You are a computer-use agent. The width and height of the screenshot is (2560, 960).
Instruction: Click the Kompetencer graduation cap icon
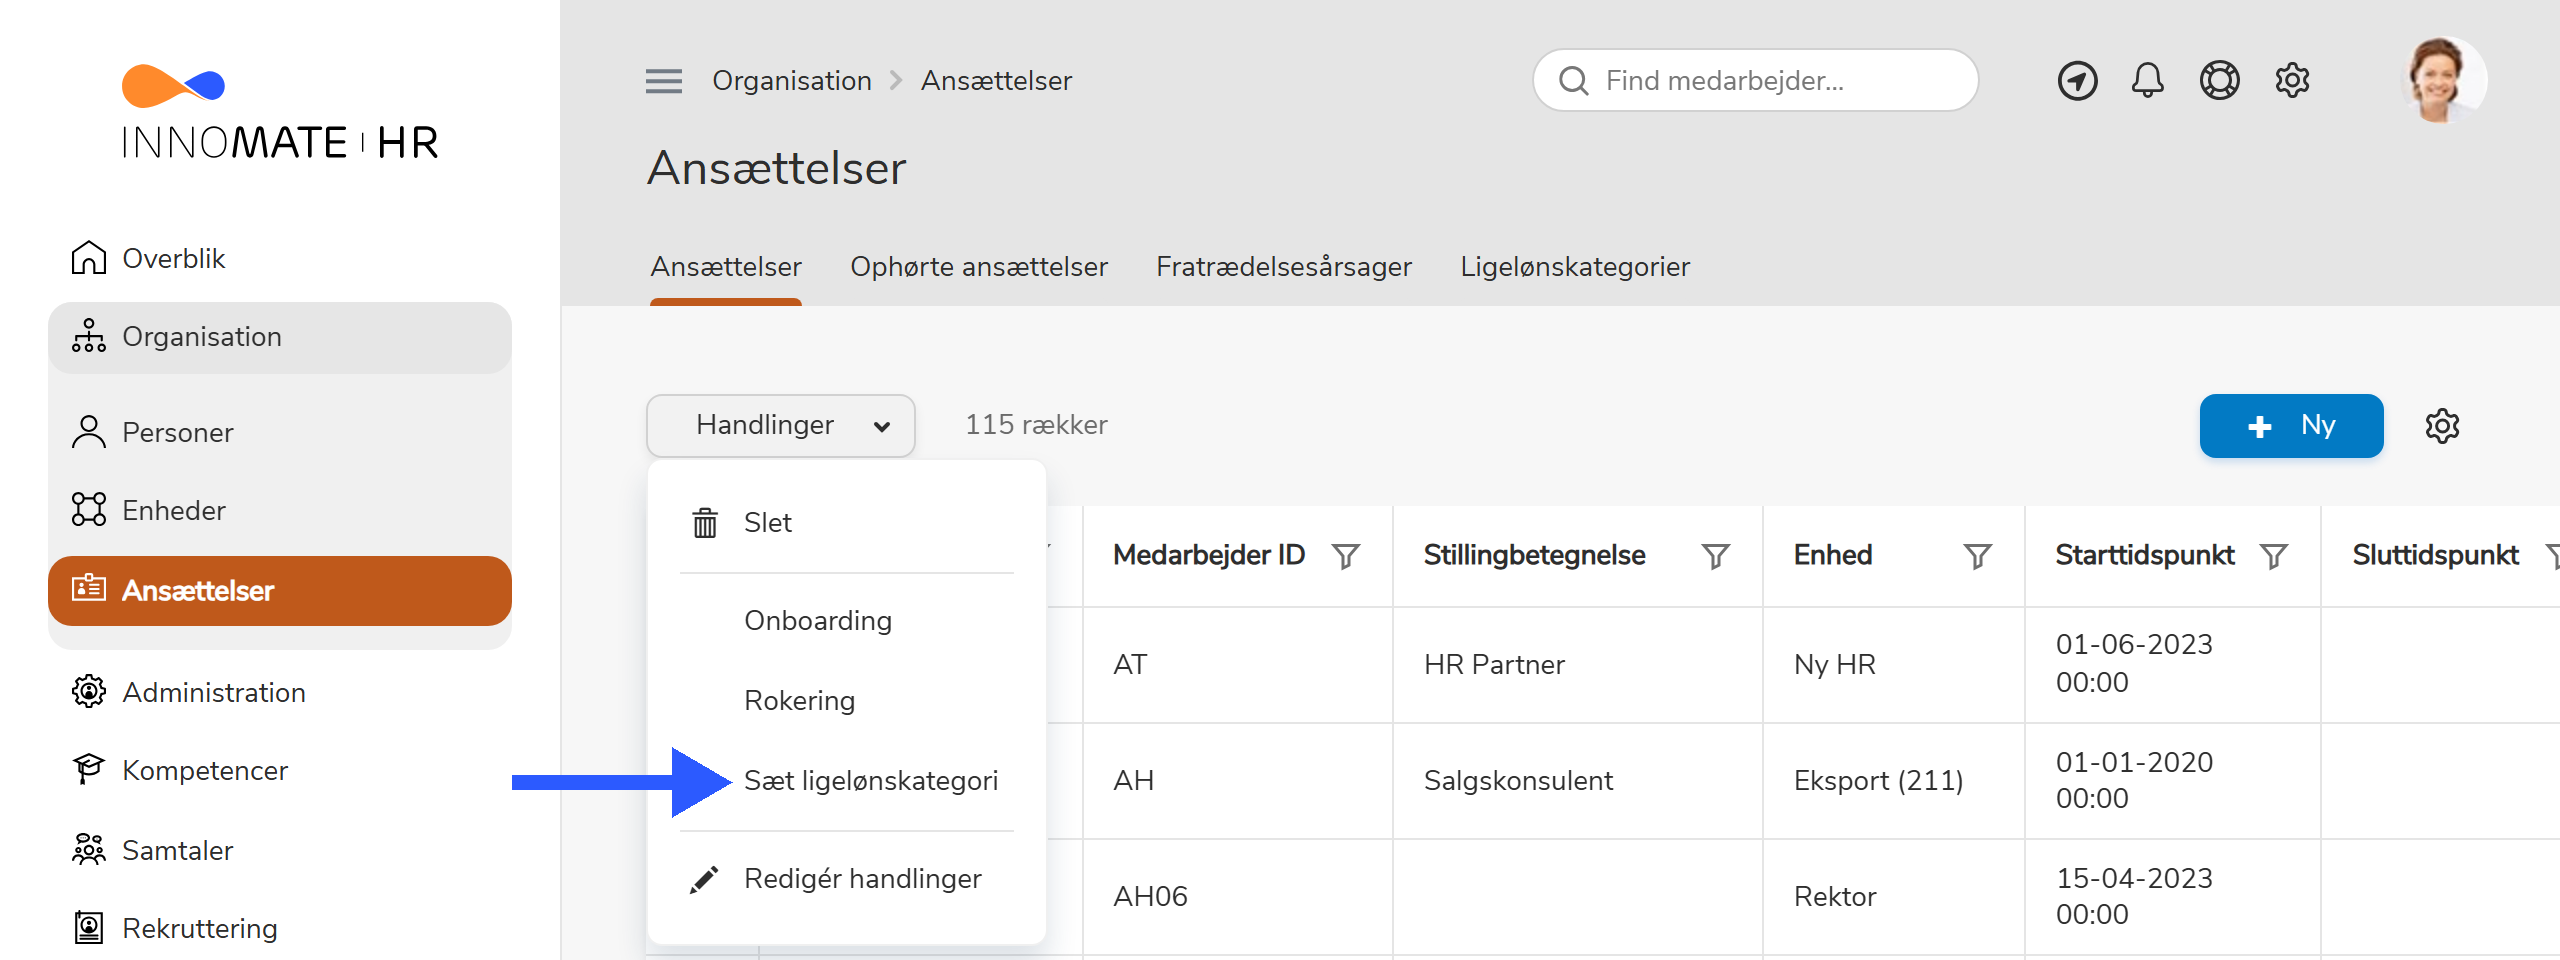(x=89, y=770)
